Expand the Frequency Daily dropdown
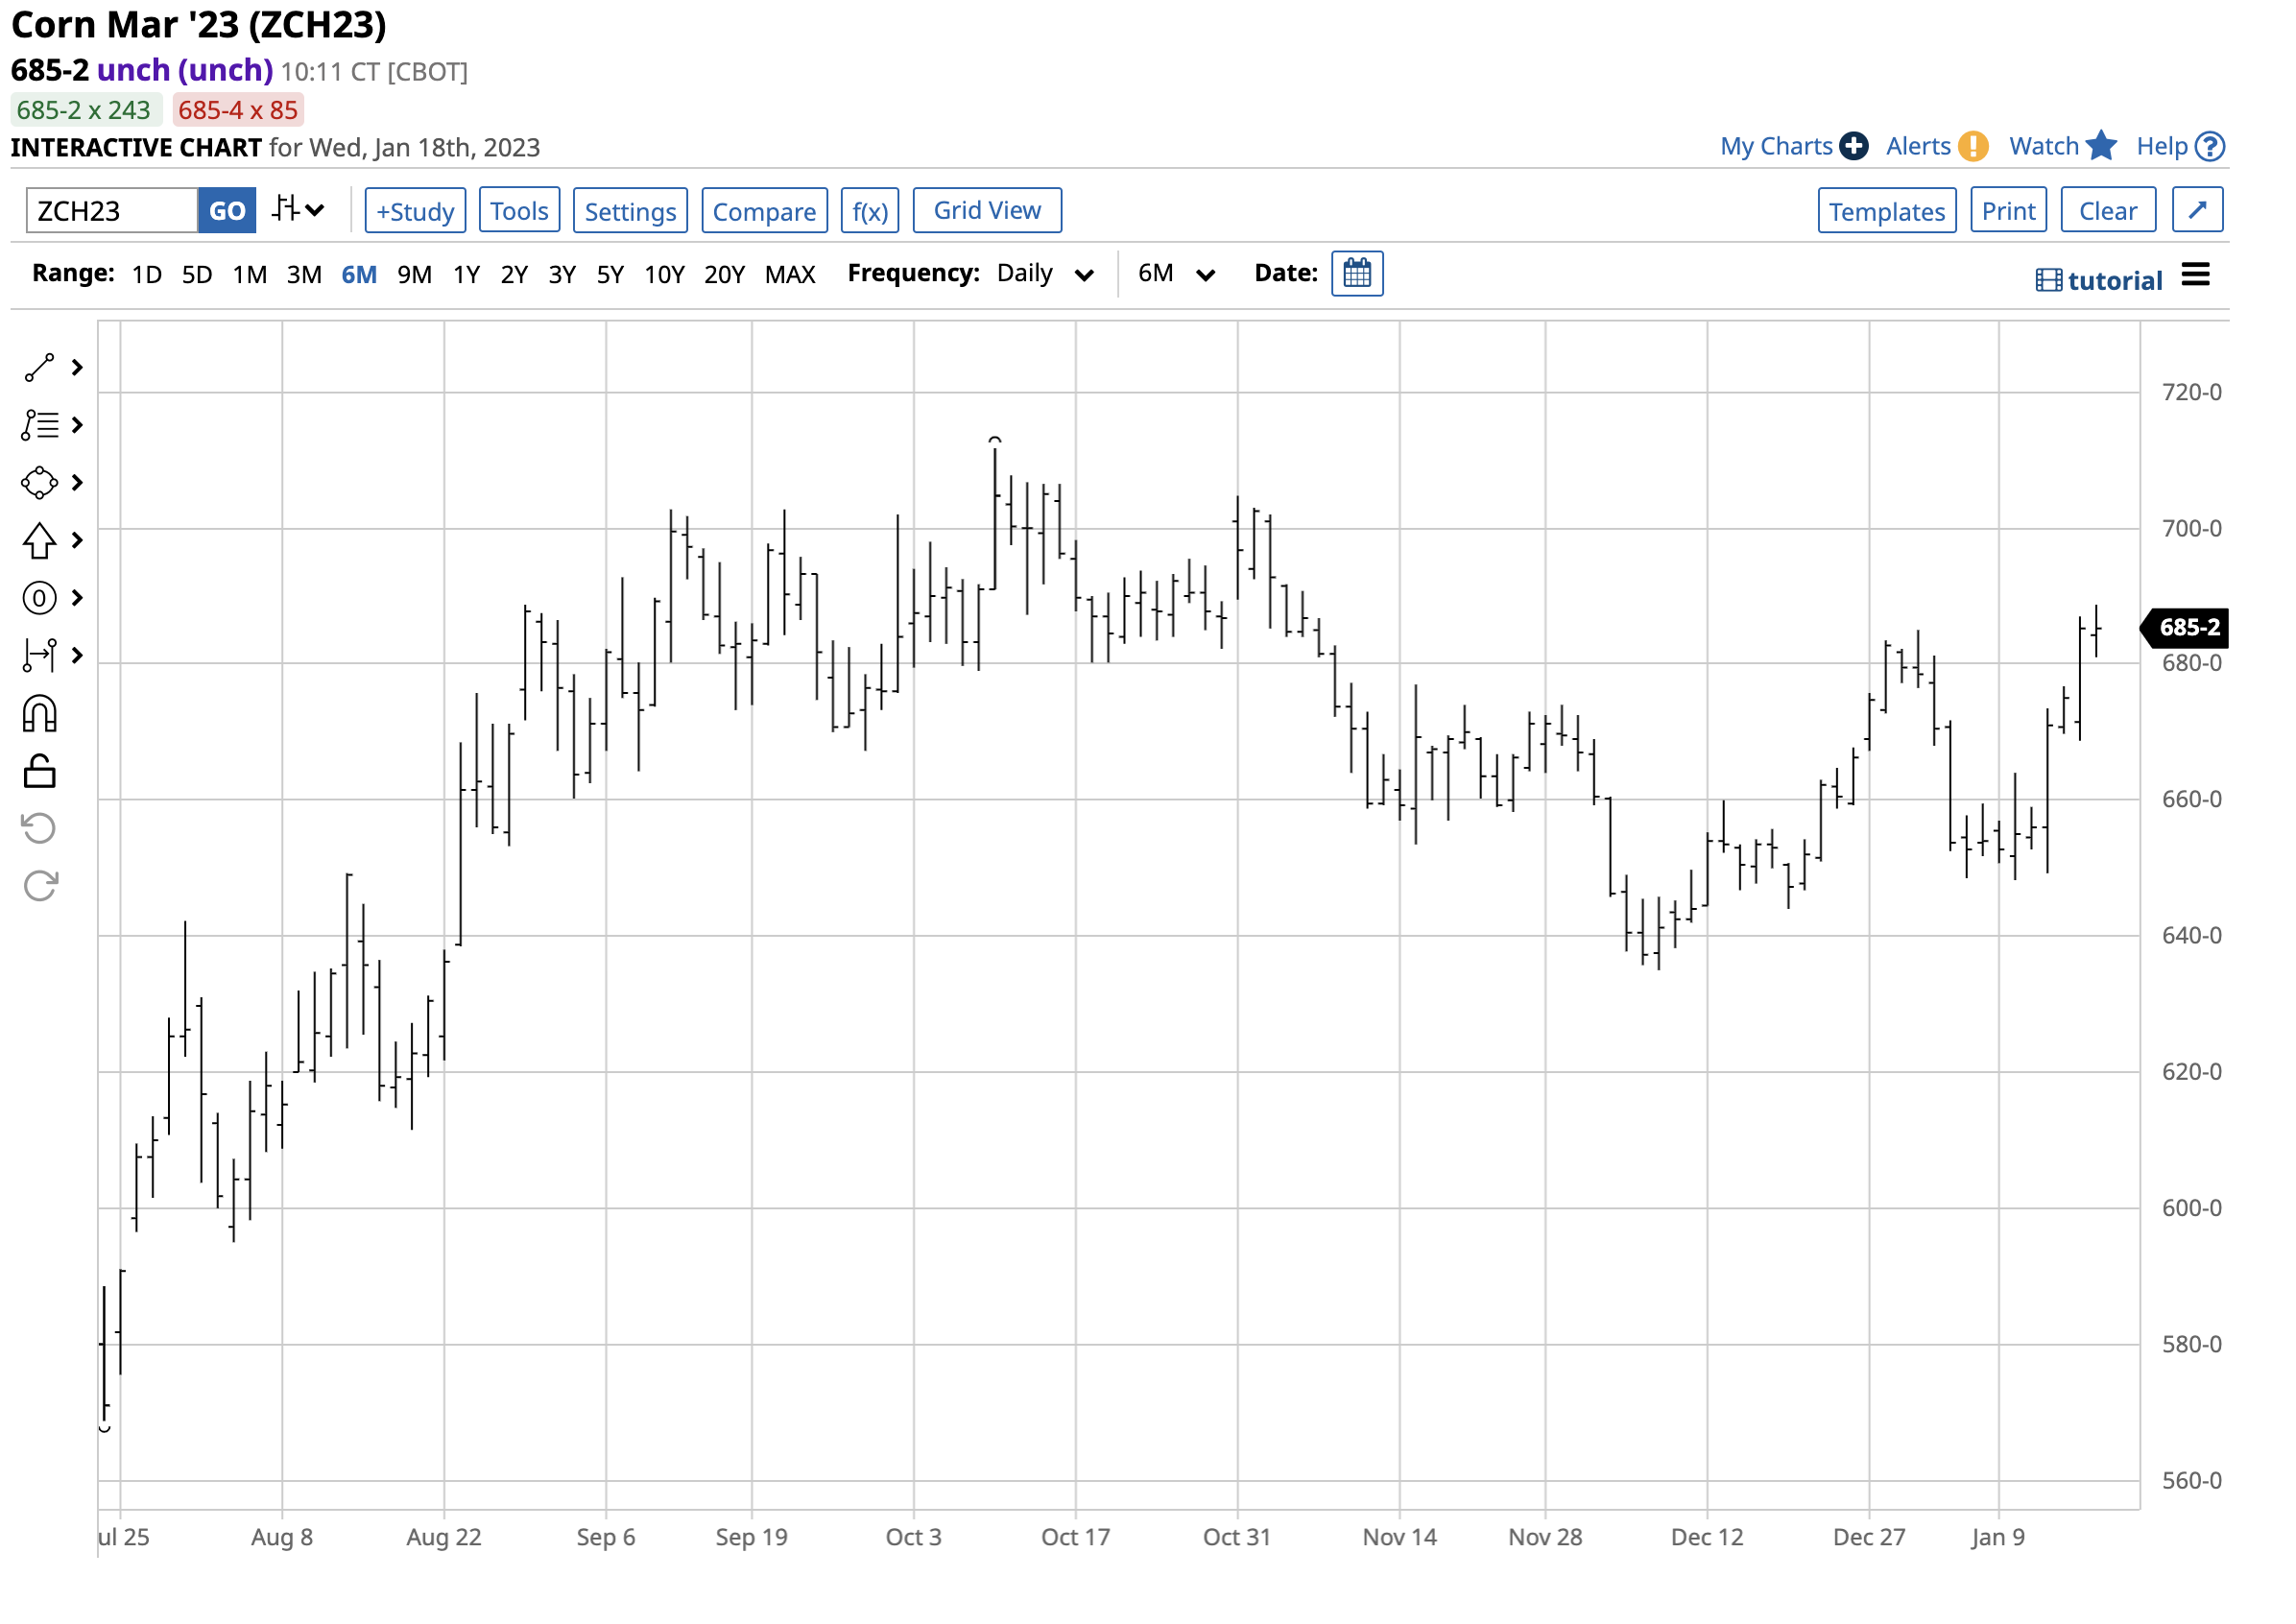2296x1624 pixels. point(1045,274)
